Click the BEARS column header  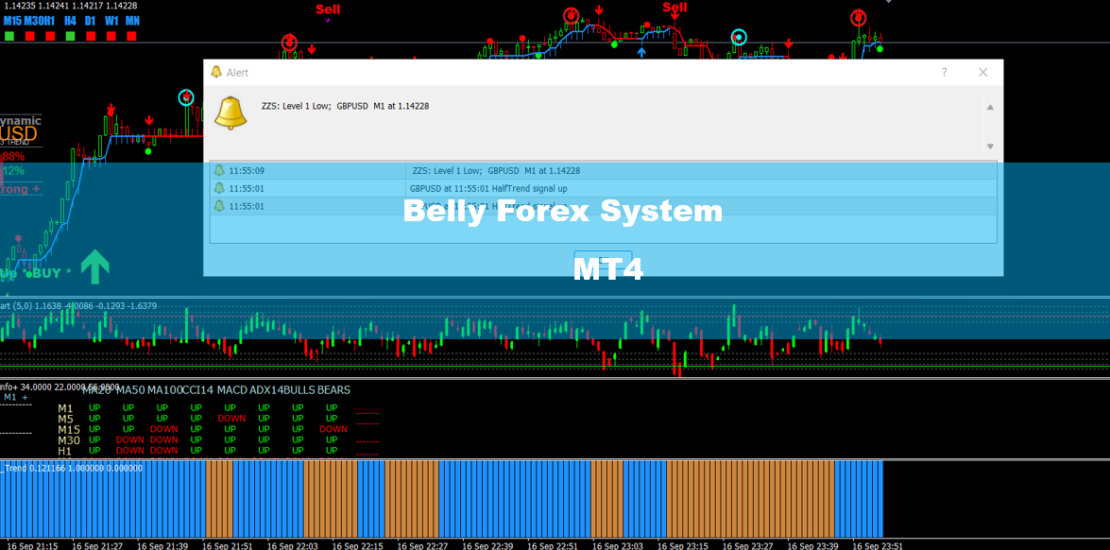(x=333, y=389)
